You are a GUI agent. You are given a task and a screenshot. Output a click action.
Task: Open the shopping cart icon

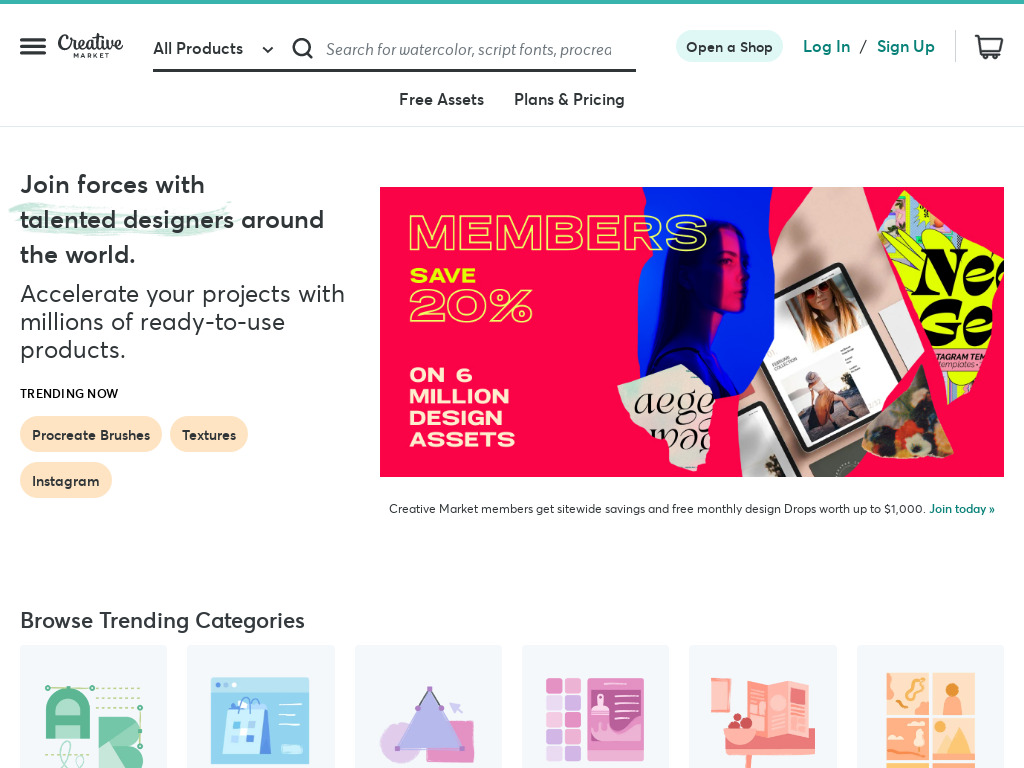[989, 47]
